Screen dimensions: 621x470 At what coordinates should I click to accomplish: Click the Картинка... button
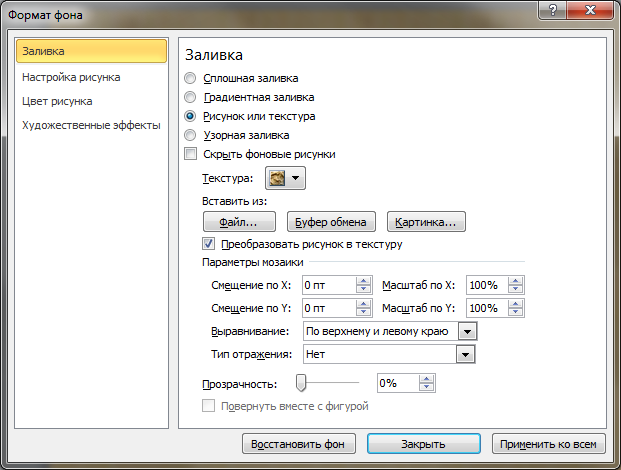tap(426, 222)
